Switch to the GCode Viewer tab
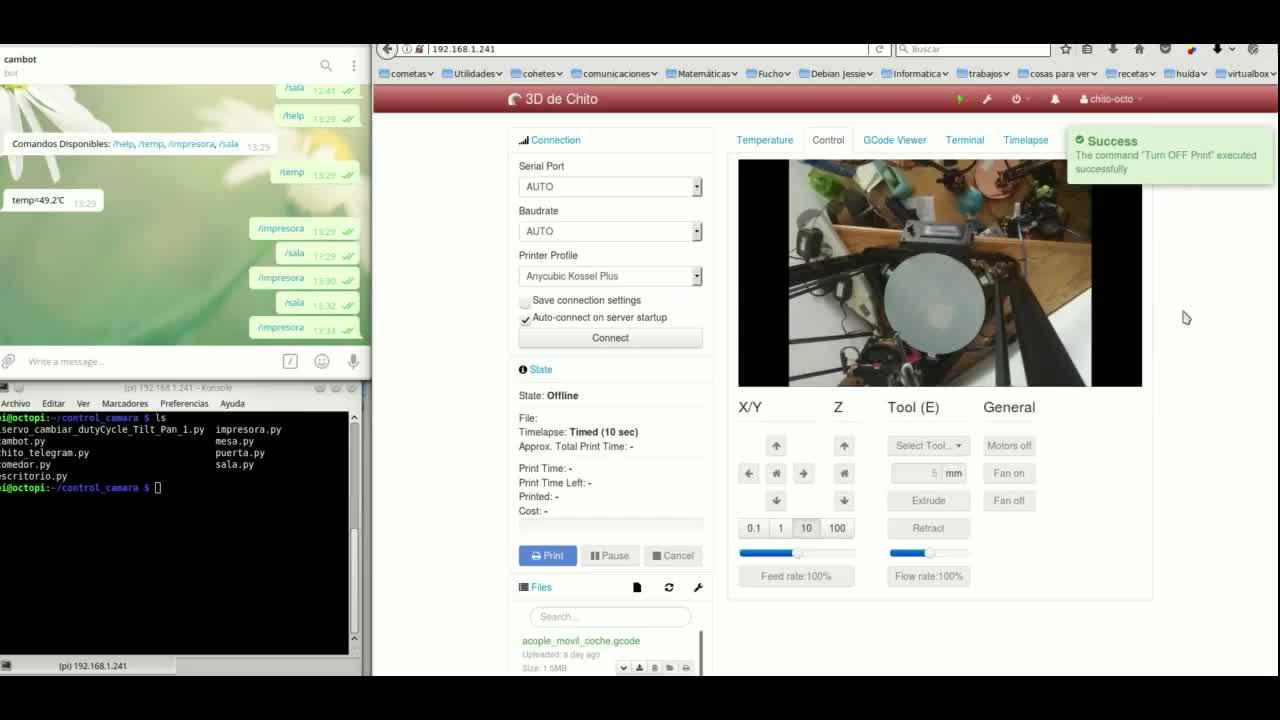Viewport: 1280px width, 720px height. tap(895, 140)
